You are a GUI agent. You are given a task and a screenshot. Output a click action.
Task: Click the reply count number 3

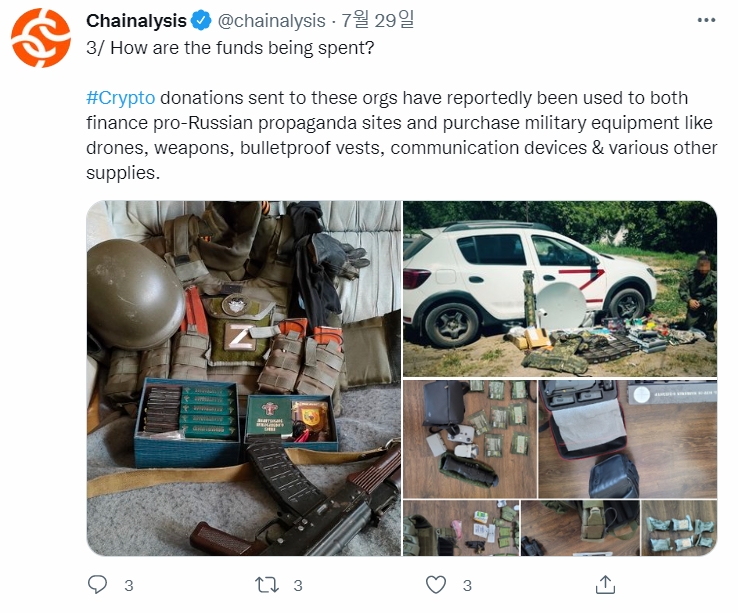pyautogui.click(x=129, y=586)
